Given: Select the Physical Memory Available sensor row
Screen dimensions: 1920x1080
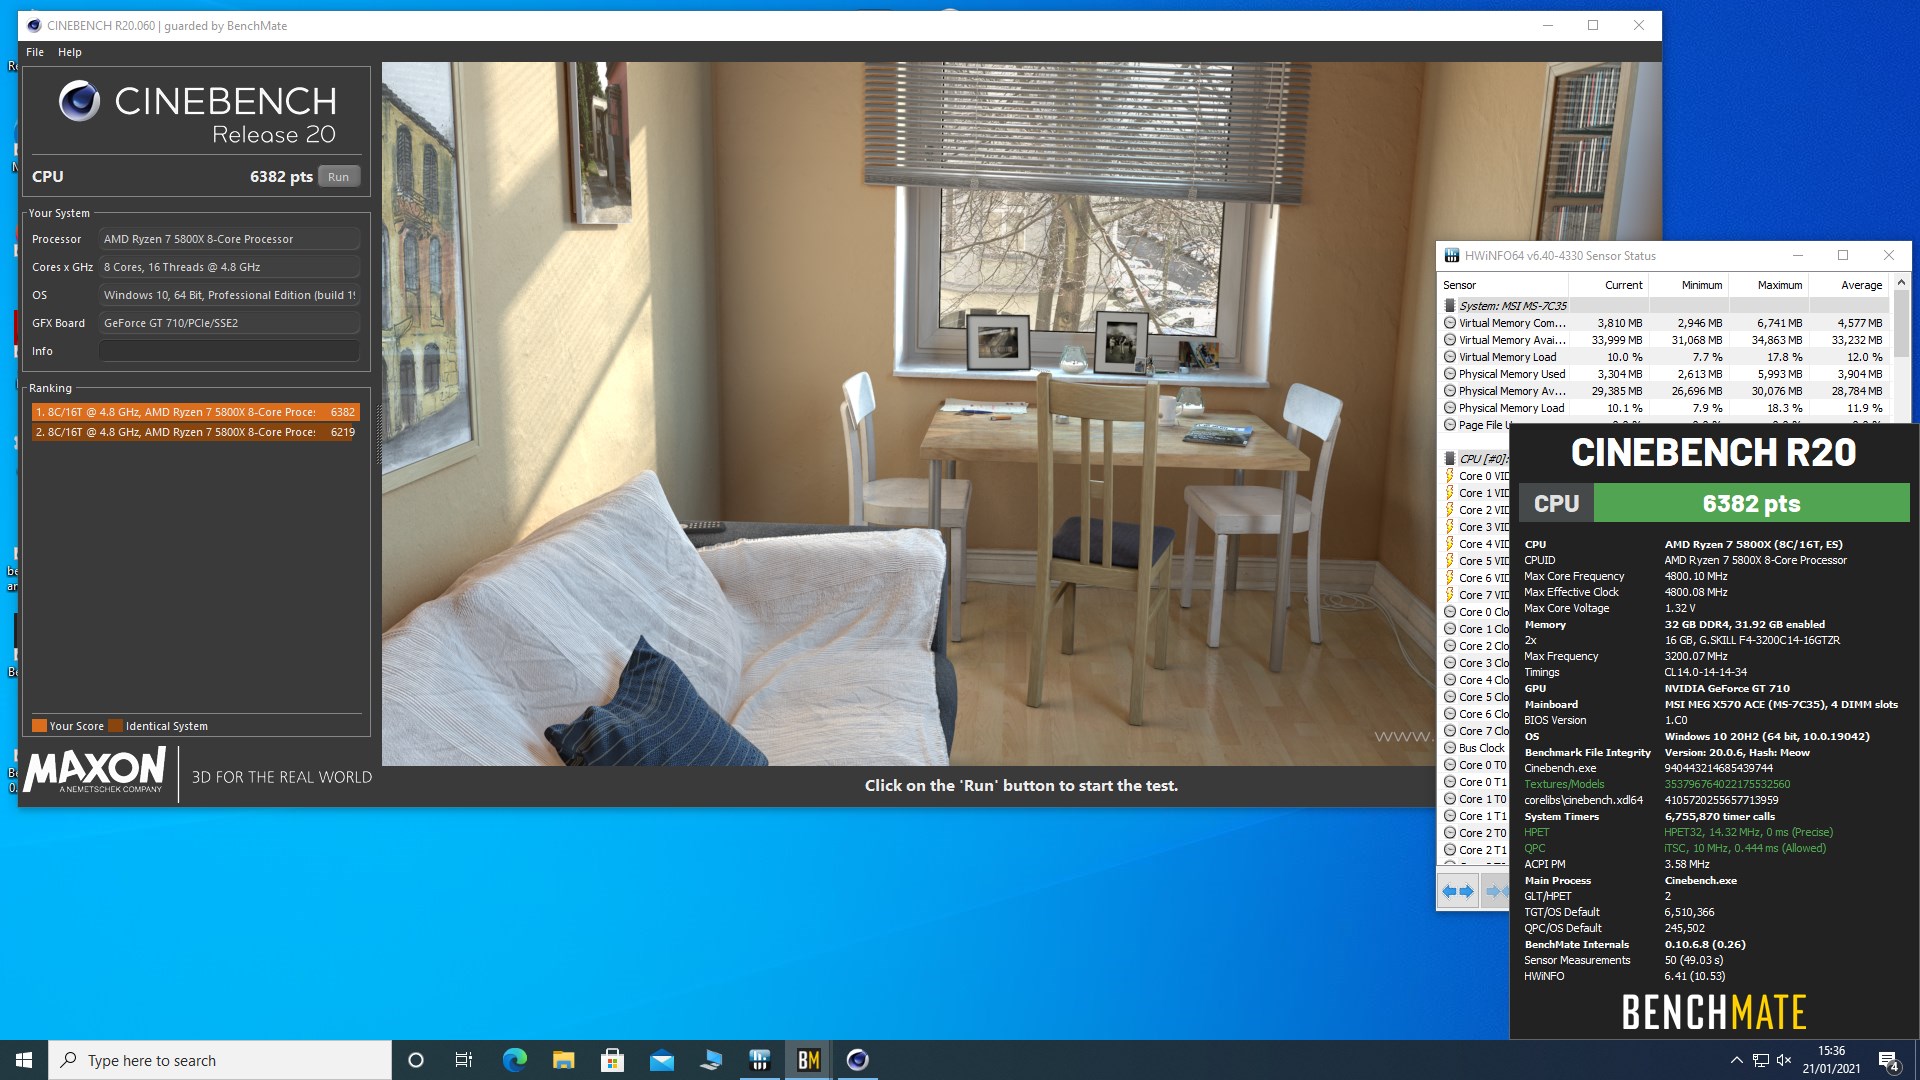Looking at the screenshot, I should [1664, 391].
